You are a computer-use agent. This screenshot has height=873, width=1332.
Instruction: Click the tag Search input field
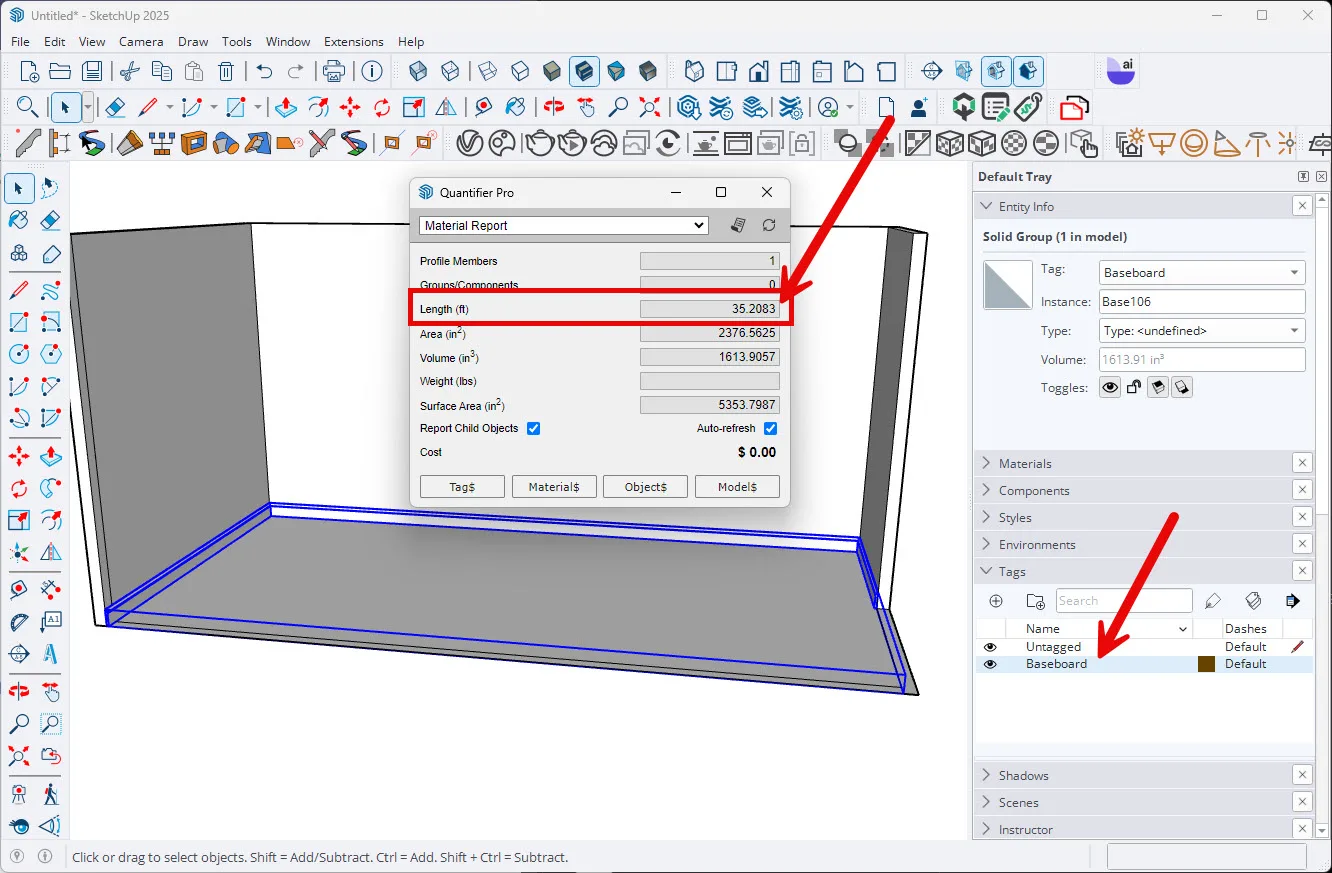click(1123, 600)
